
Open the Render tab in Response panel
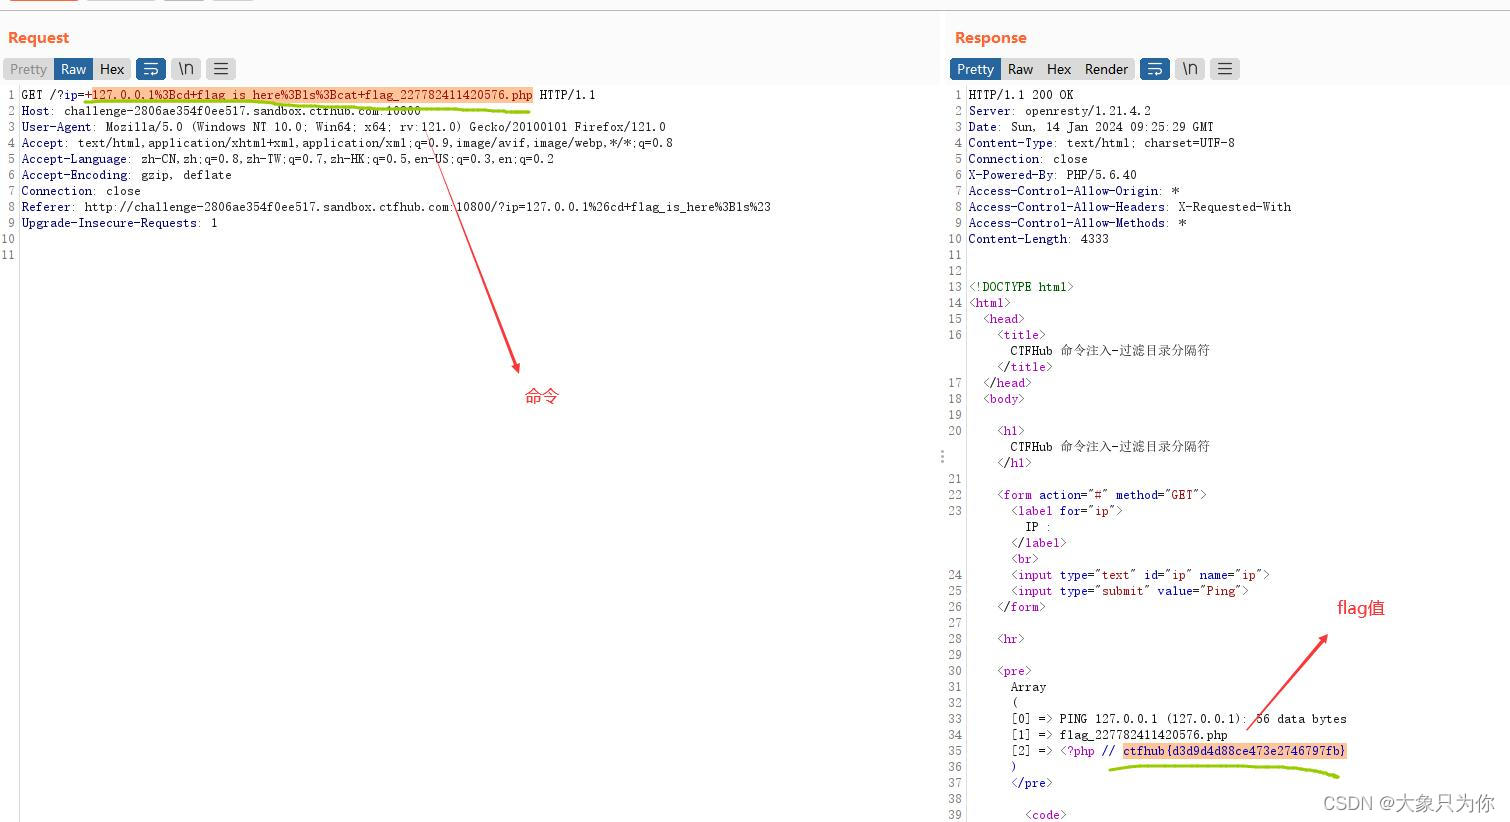point(1106,69)
